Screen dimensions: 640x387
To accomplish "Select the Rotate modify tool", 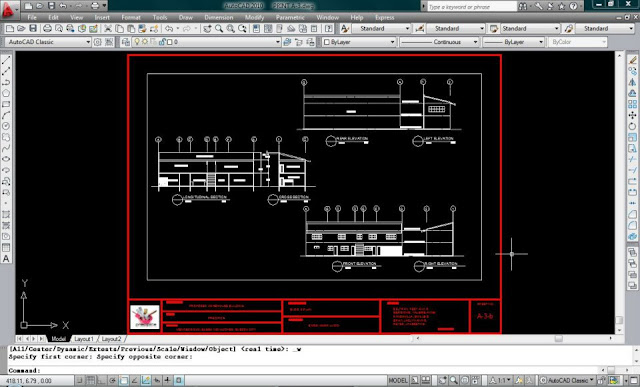I will click(632, 127).
